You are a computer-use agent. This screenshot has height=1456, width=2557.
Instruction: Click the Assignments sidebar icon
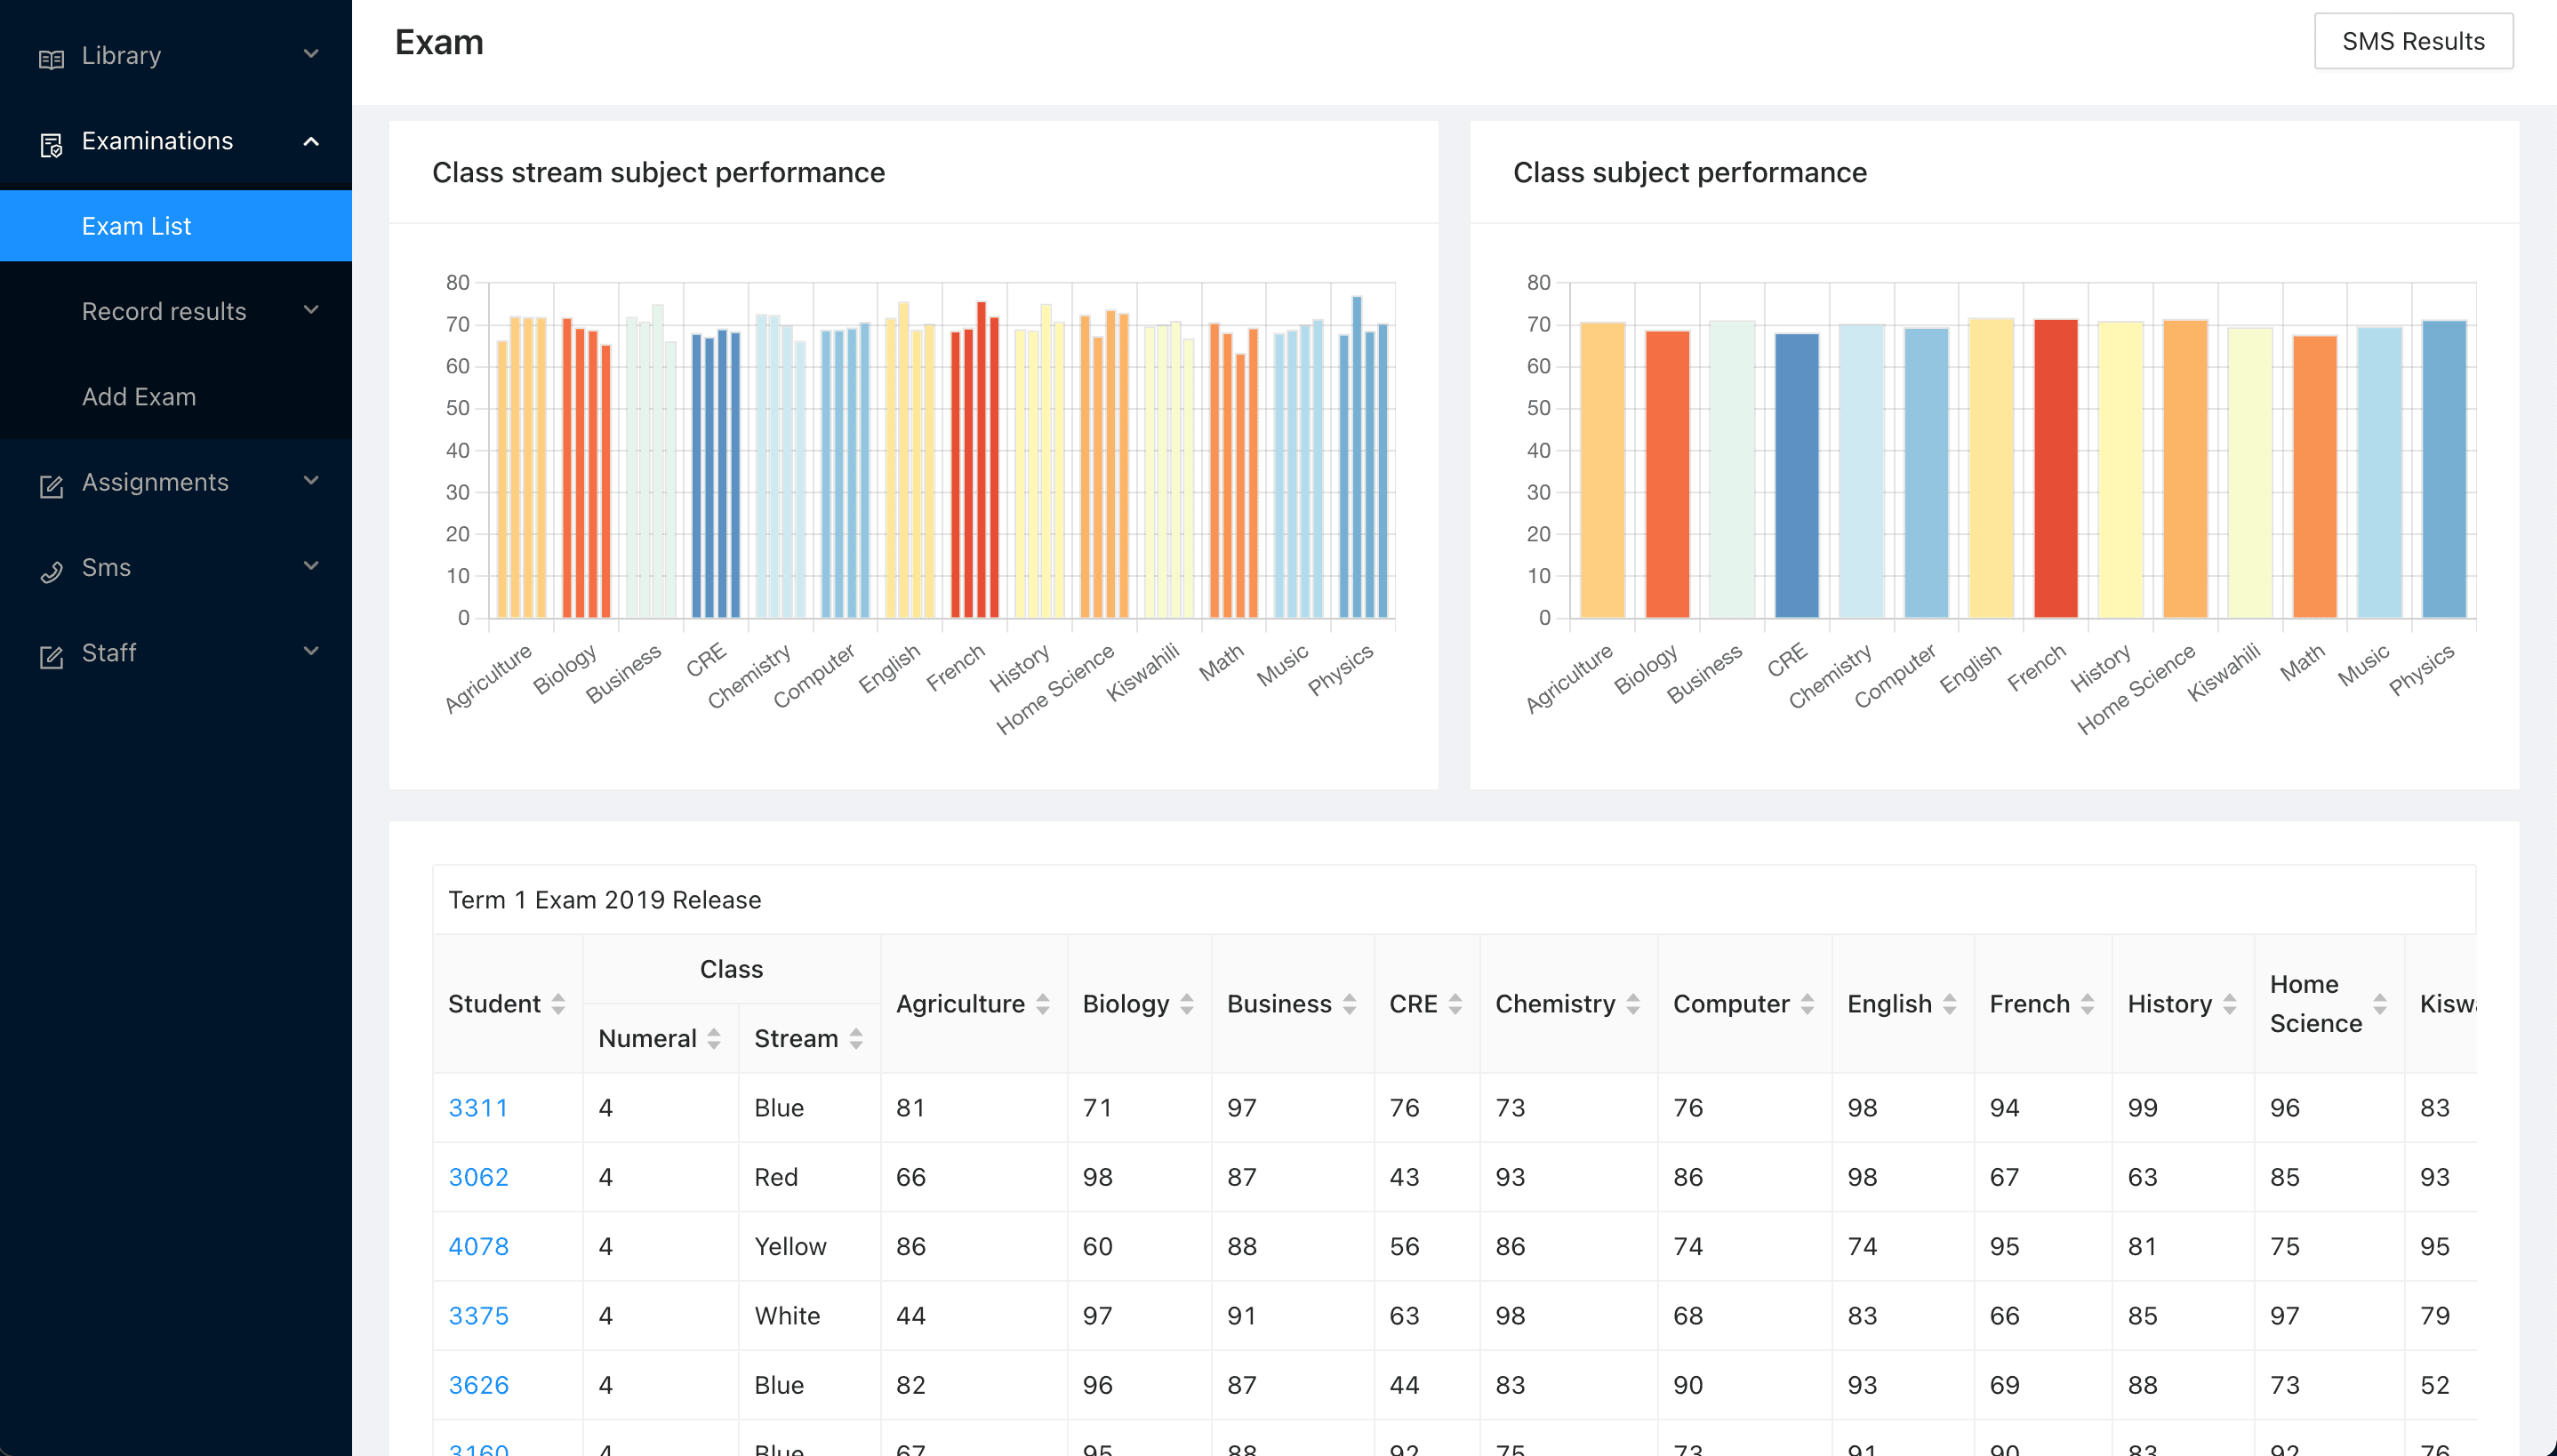point(49,483)
